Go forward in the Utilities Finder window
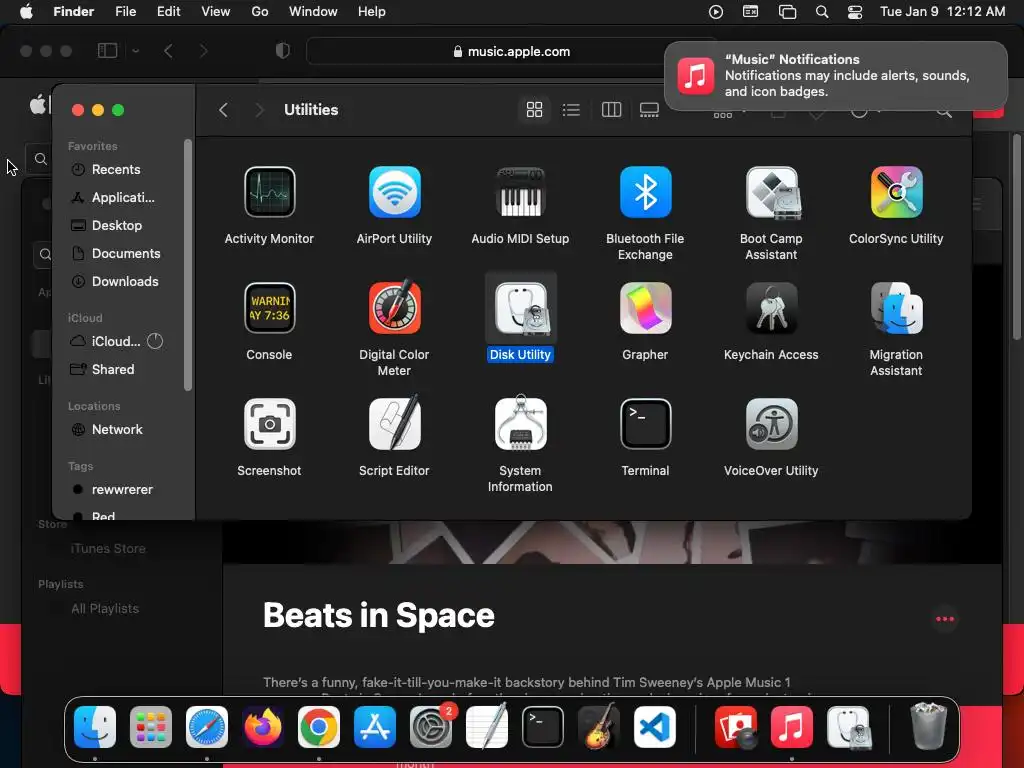The height and width of the screenshot is (768, 1024). (259, 110)
